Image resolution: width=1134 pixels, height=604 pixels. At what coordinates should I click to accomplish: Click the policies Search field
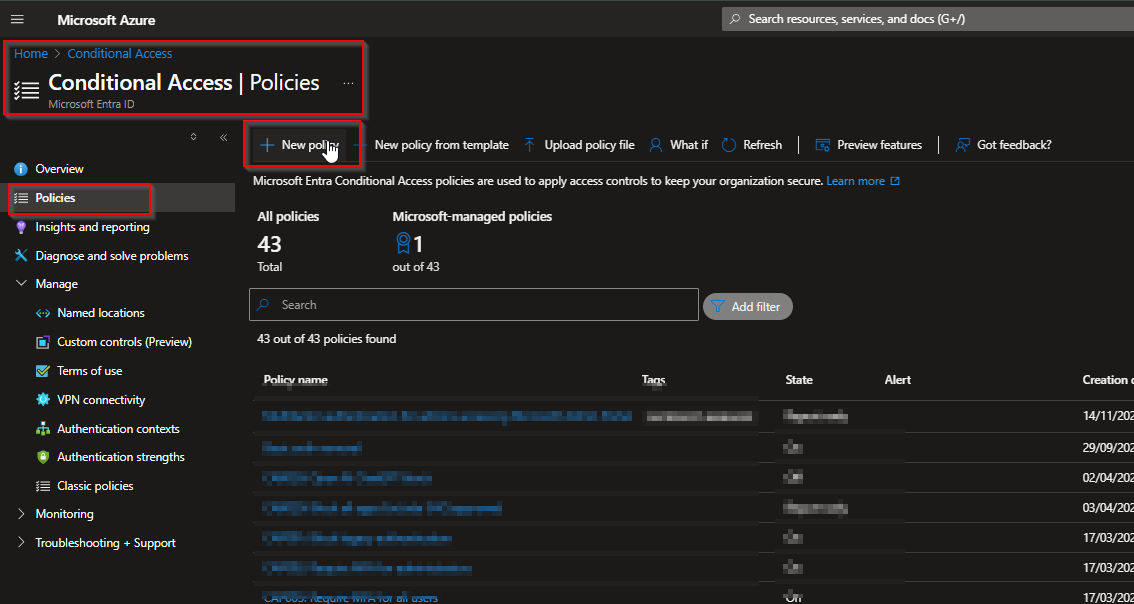point(480,305)
